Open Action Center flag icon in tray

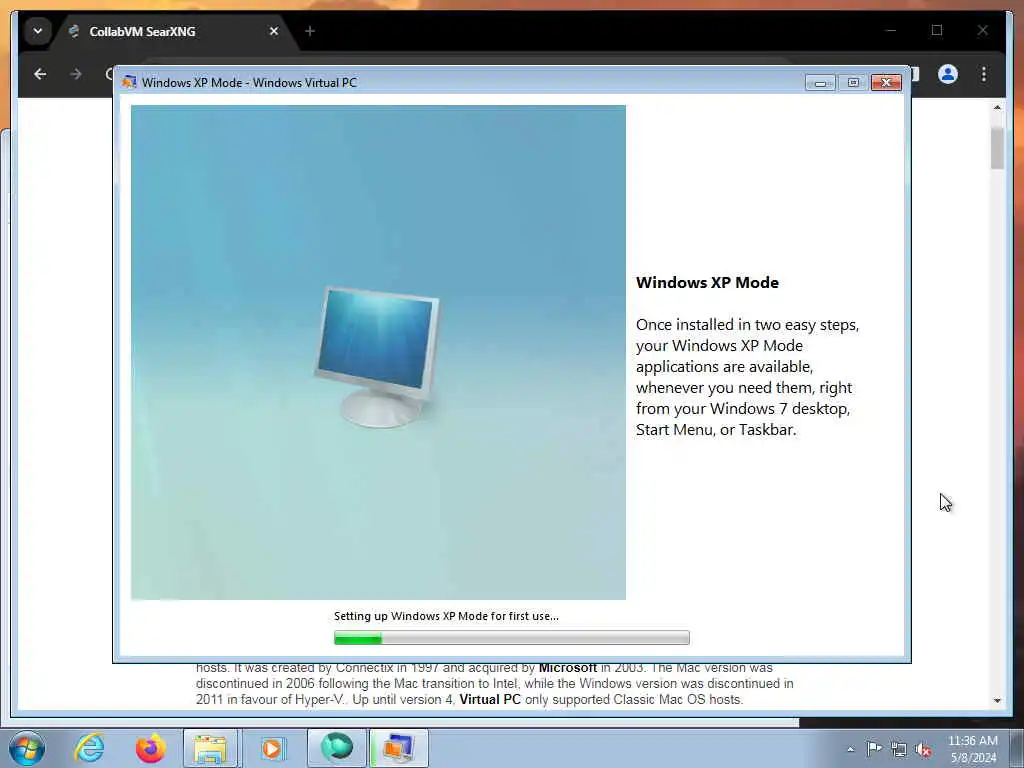[874, 748]
